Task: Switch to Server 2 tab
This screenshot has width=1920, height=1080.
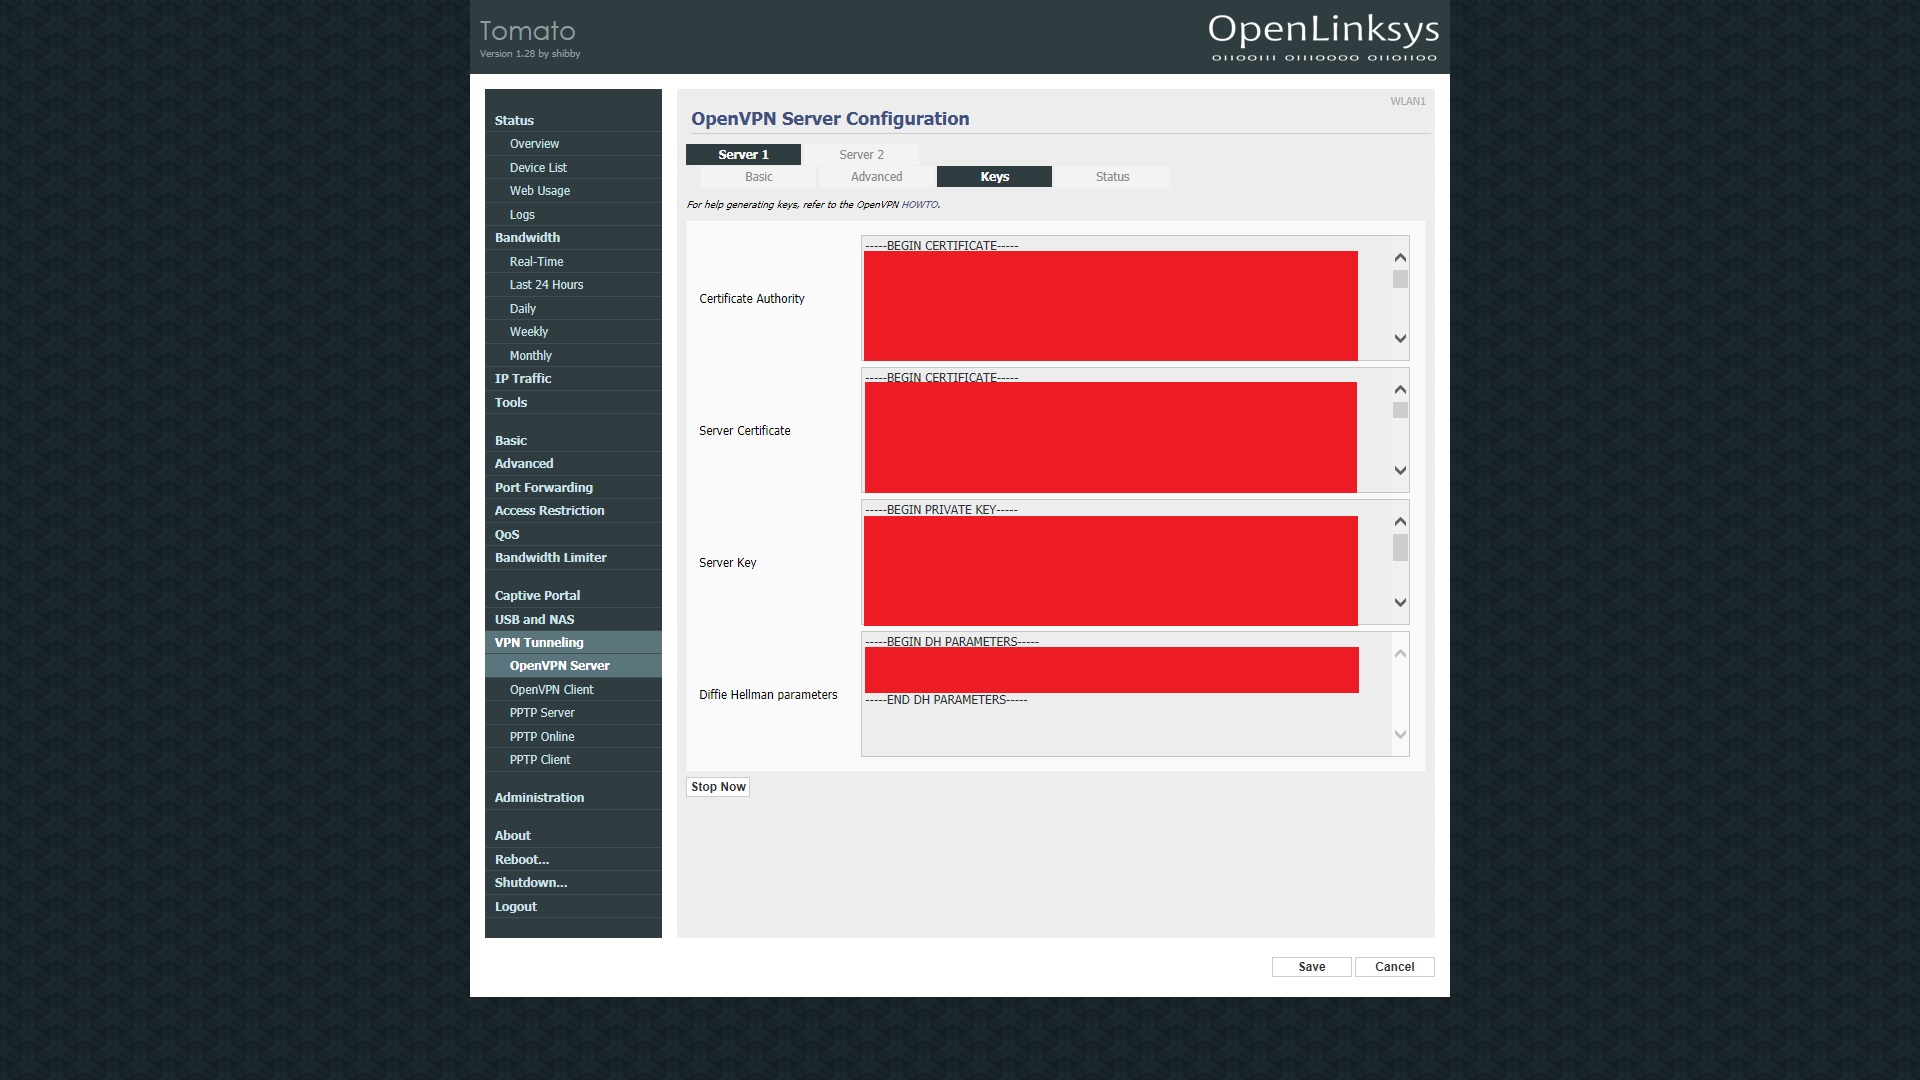Action: [x=861, y=155]
